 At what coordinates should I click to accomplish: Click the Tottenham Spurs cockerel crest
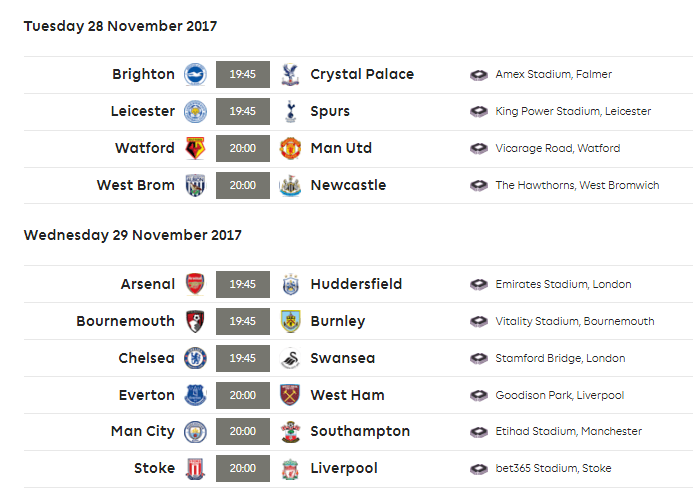[x=290, y=111]
